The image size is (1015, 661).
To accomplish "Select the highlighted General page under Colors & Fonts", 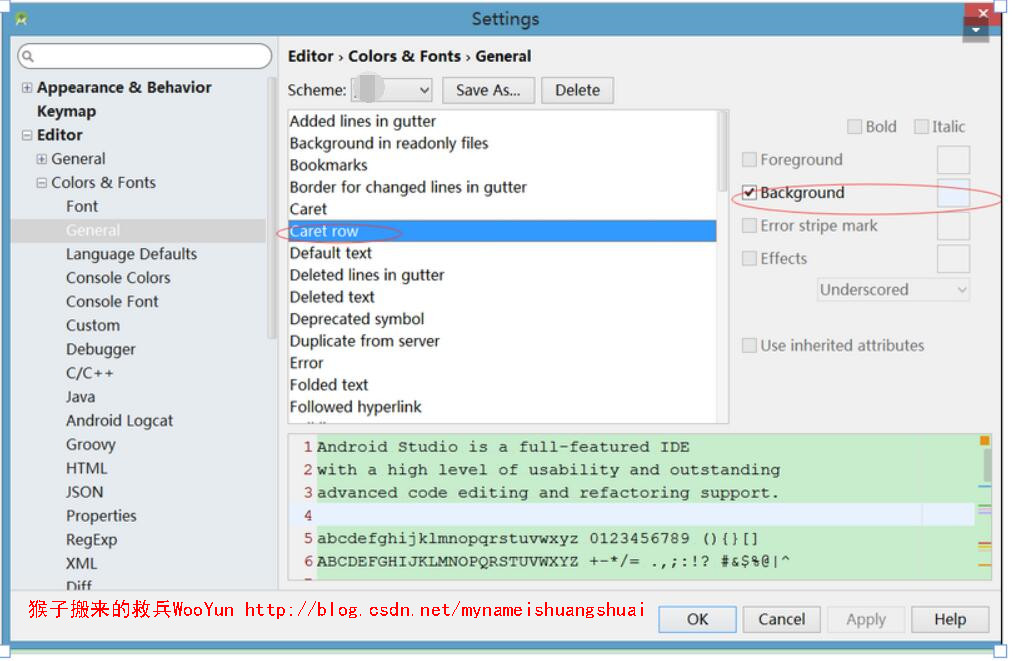I will [93, 230].
